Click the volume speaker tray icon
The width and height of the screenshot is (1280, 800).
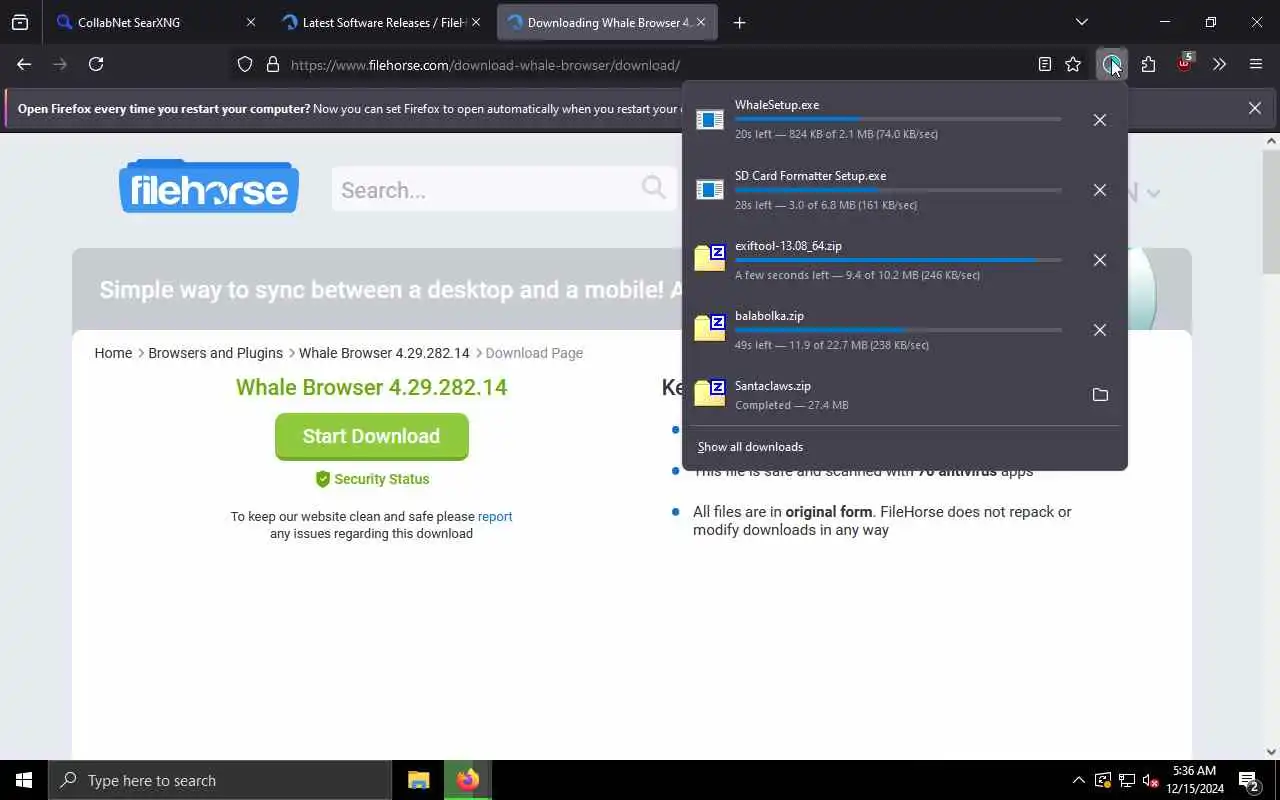(x=1151, y=780)
